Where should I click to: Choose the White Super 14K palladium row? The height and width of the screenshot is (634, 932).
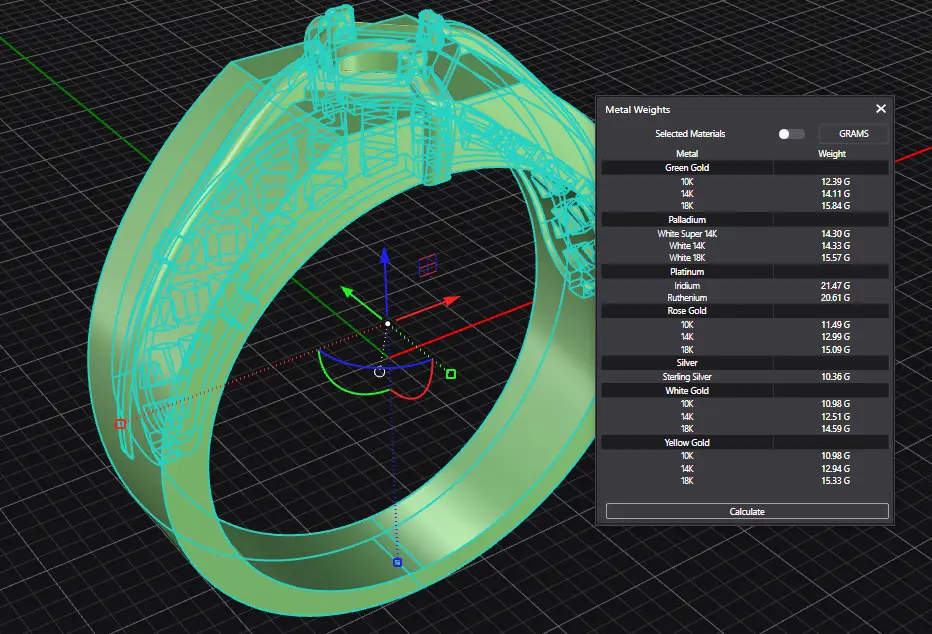tap(687, 233)
